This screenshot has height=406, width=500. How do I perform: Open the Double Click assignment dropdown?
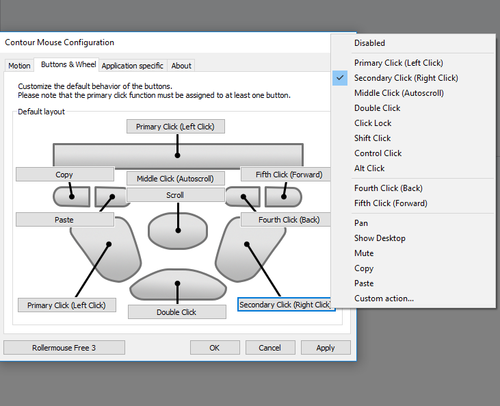point(177,312)
